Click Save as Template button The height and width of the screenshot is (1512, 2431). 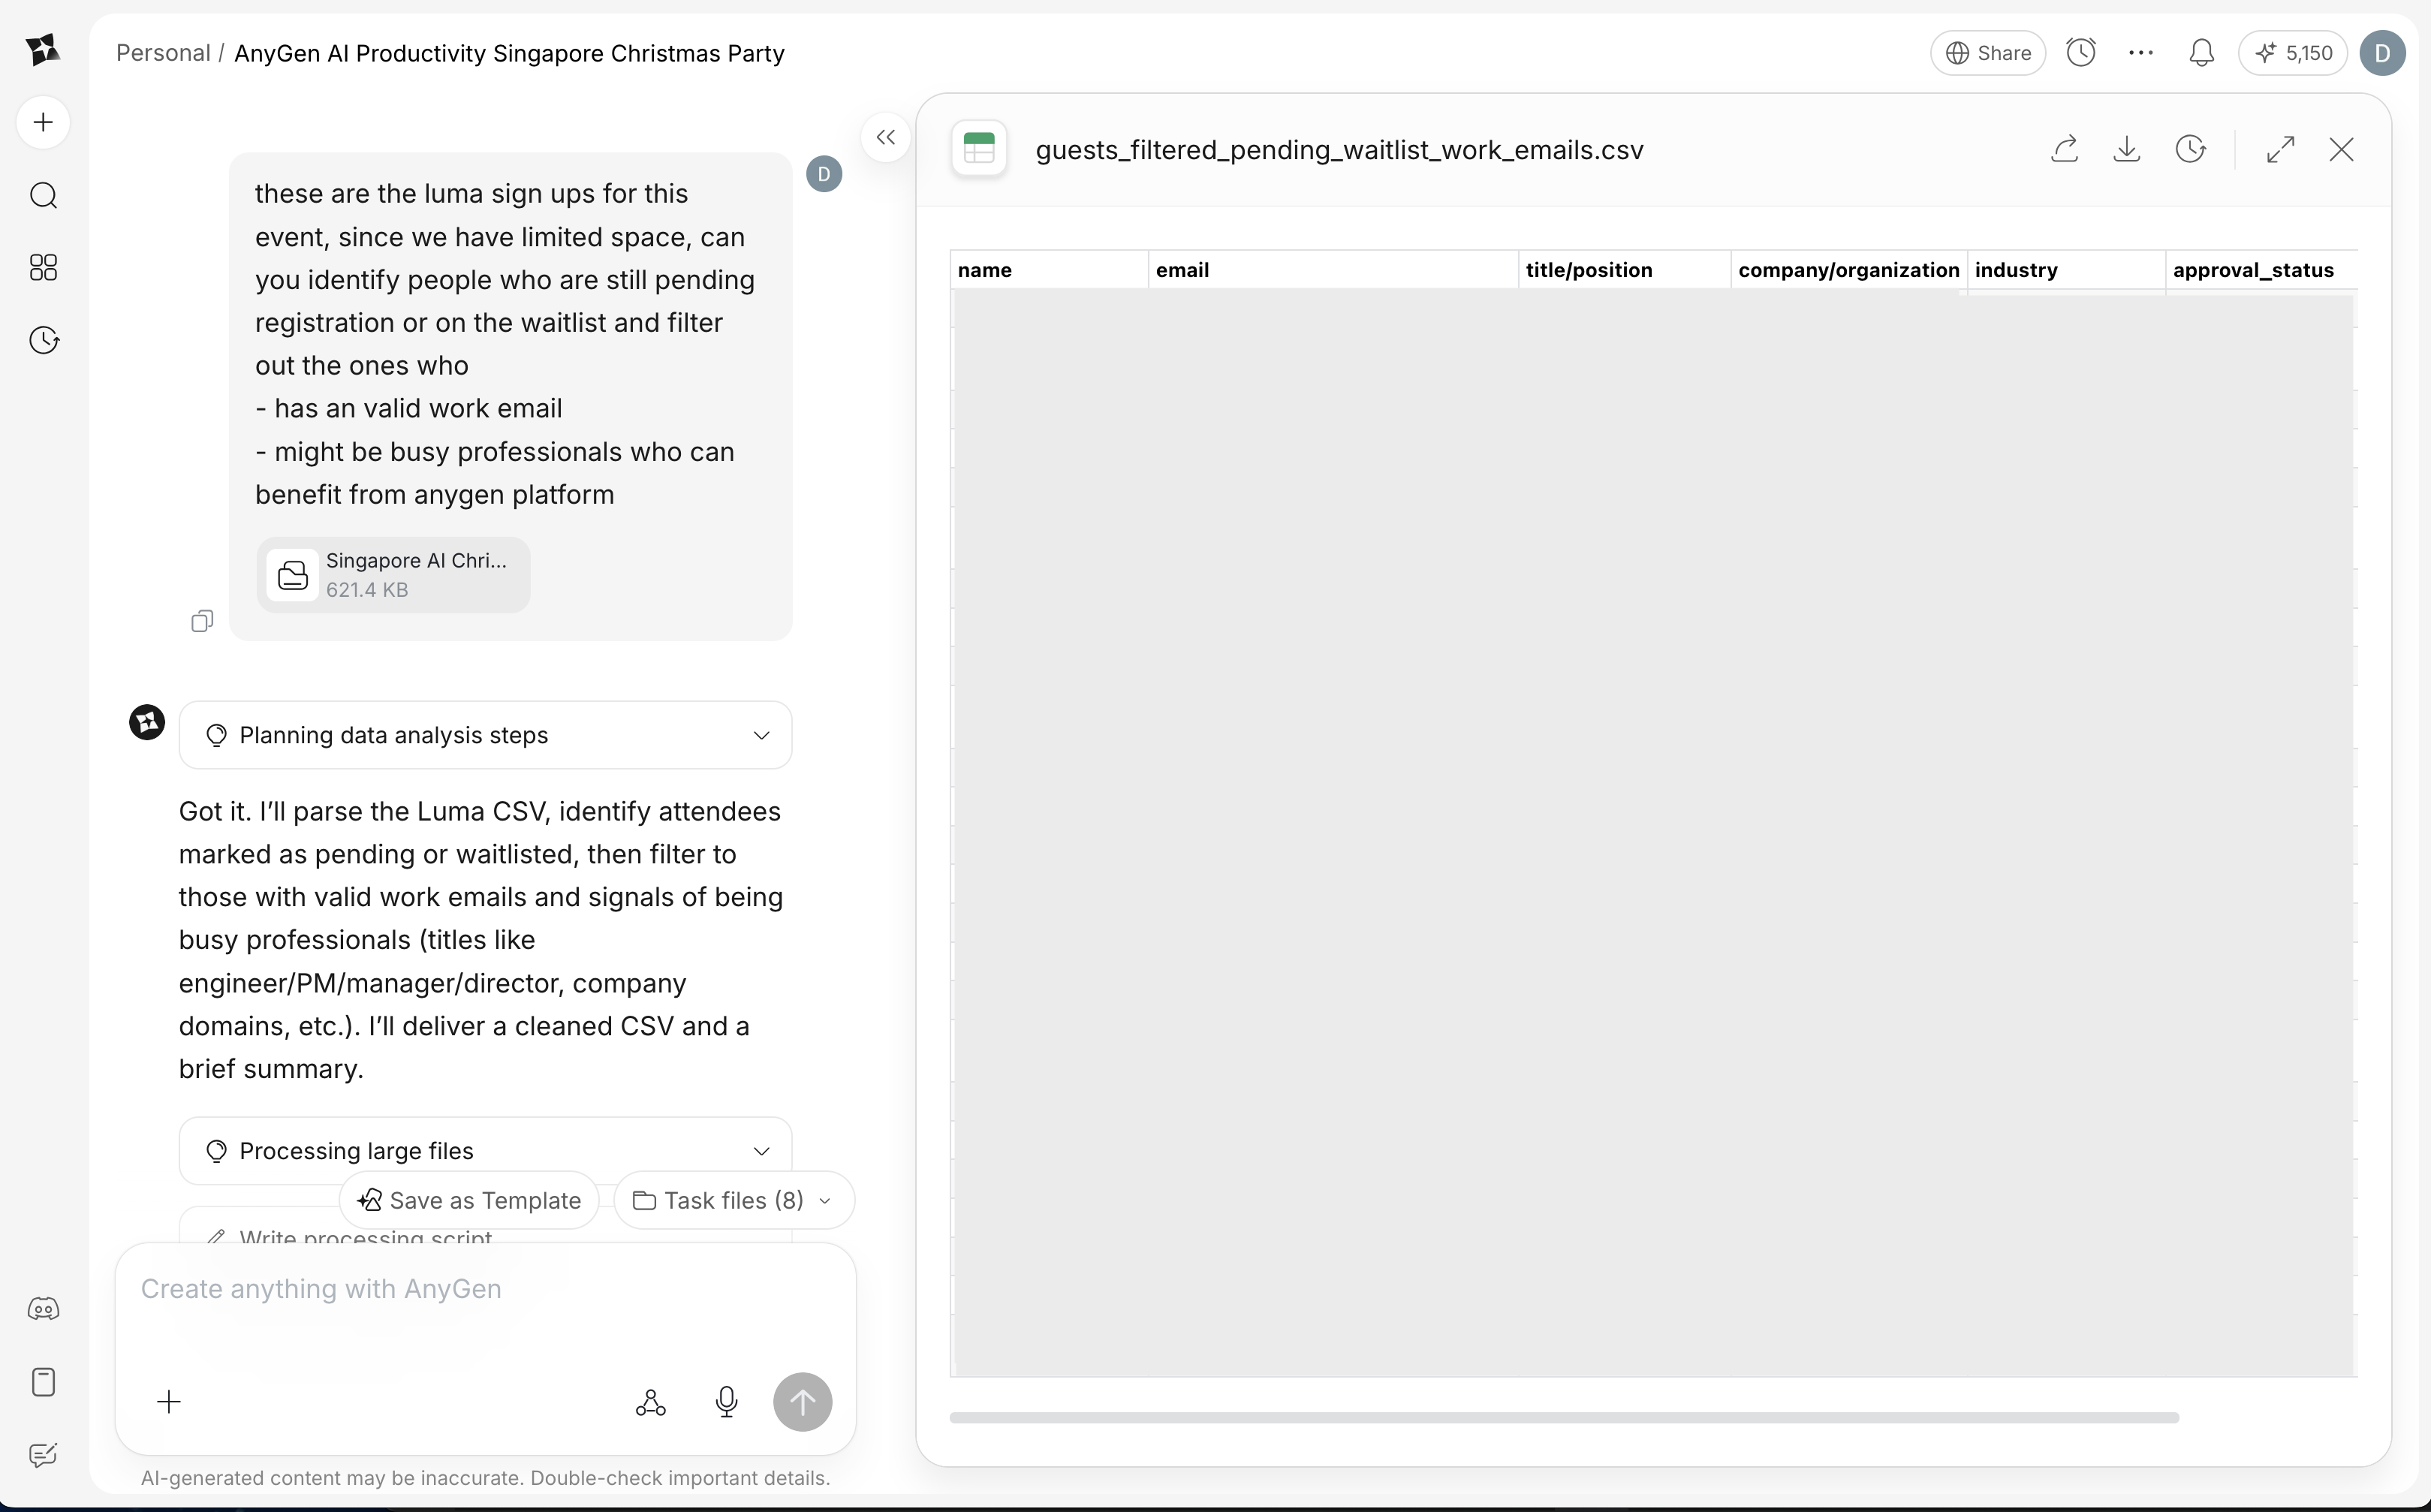[x=469, y=1200]
